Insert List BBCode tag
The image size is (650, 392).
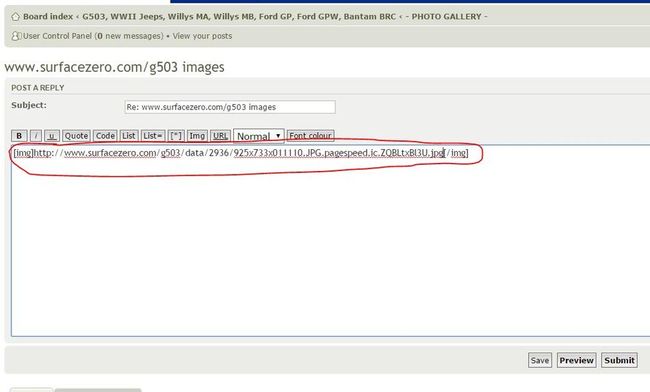[129, 136]
